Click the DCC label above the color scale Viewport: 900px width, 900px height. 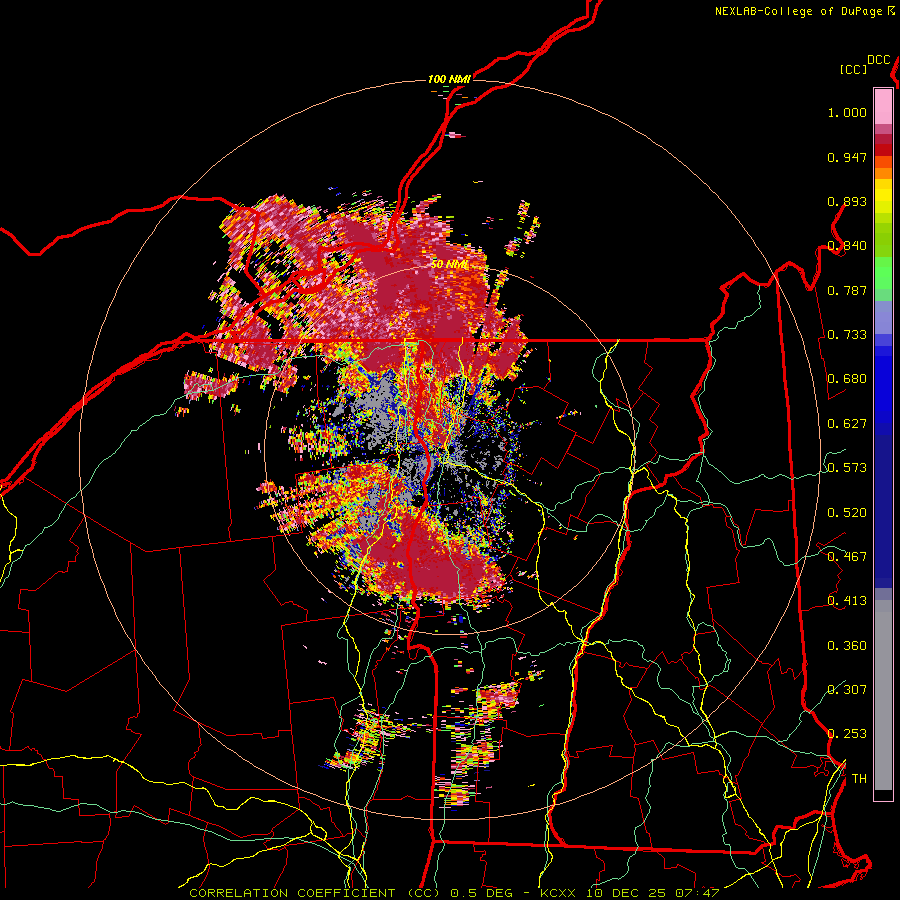click(x=879, y=60)
